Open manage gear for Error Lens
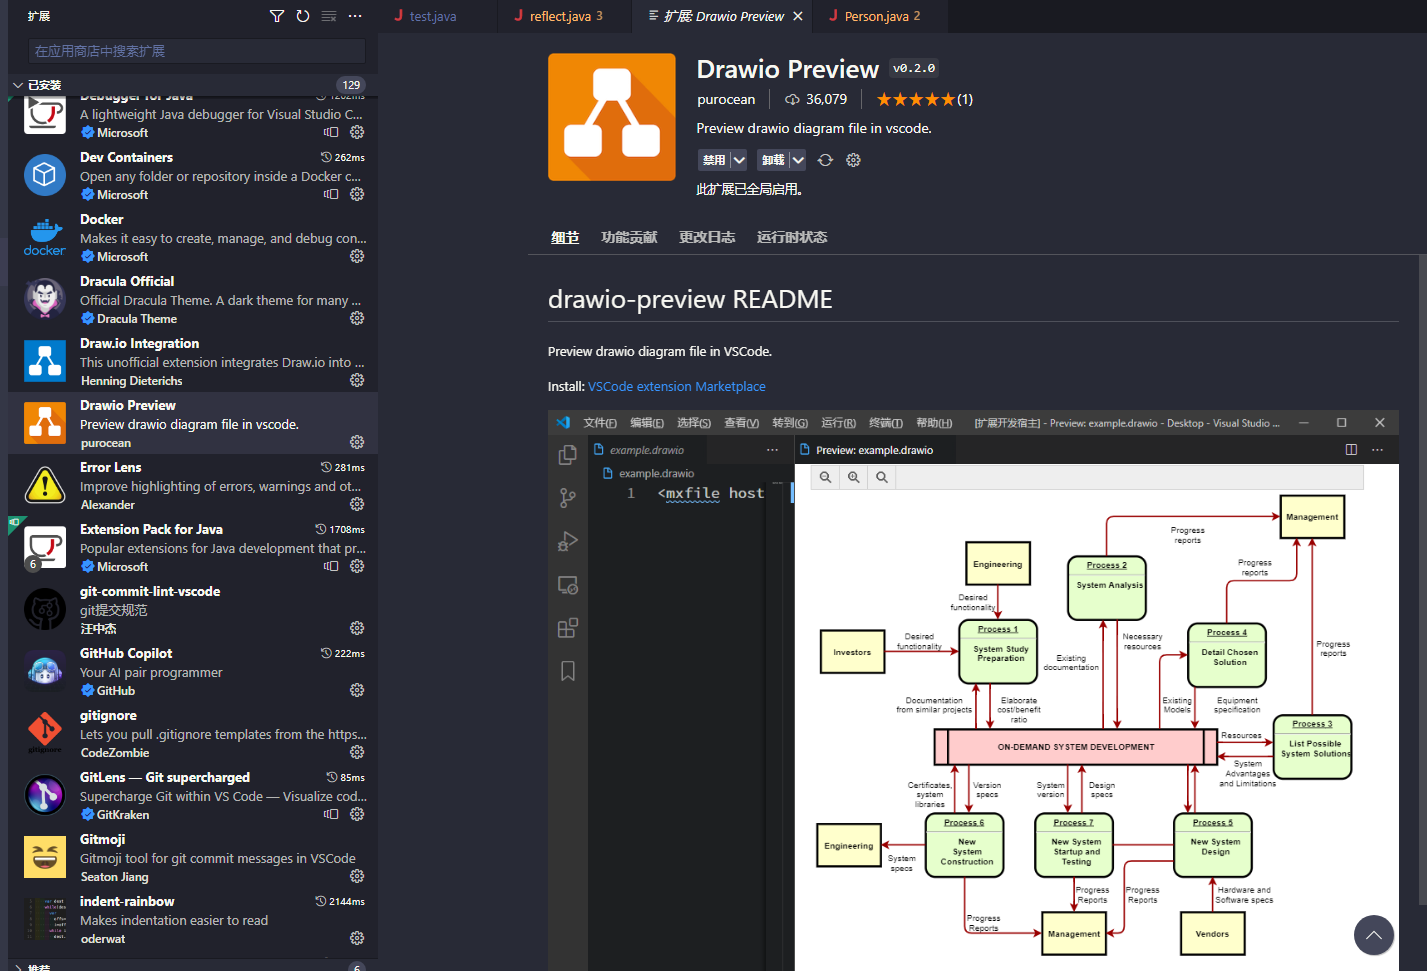1427x971 pixels. tap(357, 504)
